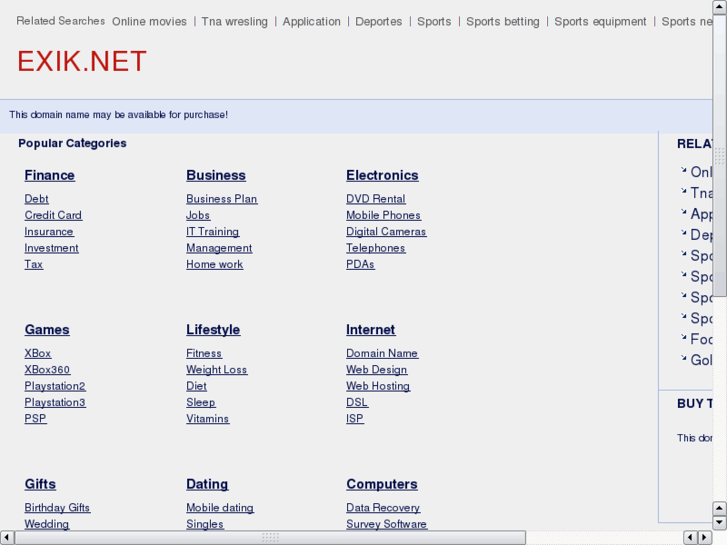Image resolution: width=727 pixels, height=545 pixels.
Task: Open the Sports betting related search
Action: pyautogui.click(x=503, y=21)
